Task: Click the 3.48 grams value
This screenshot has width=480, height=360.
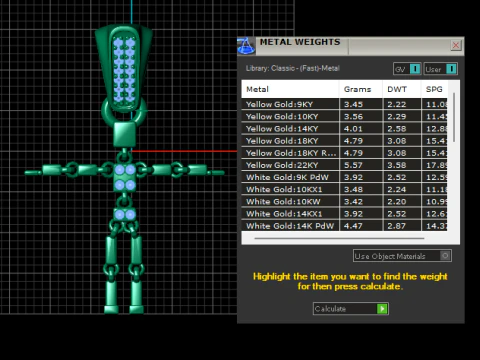Action: [x=353, y=189]
